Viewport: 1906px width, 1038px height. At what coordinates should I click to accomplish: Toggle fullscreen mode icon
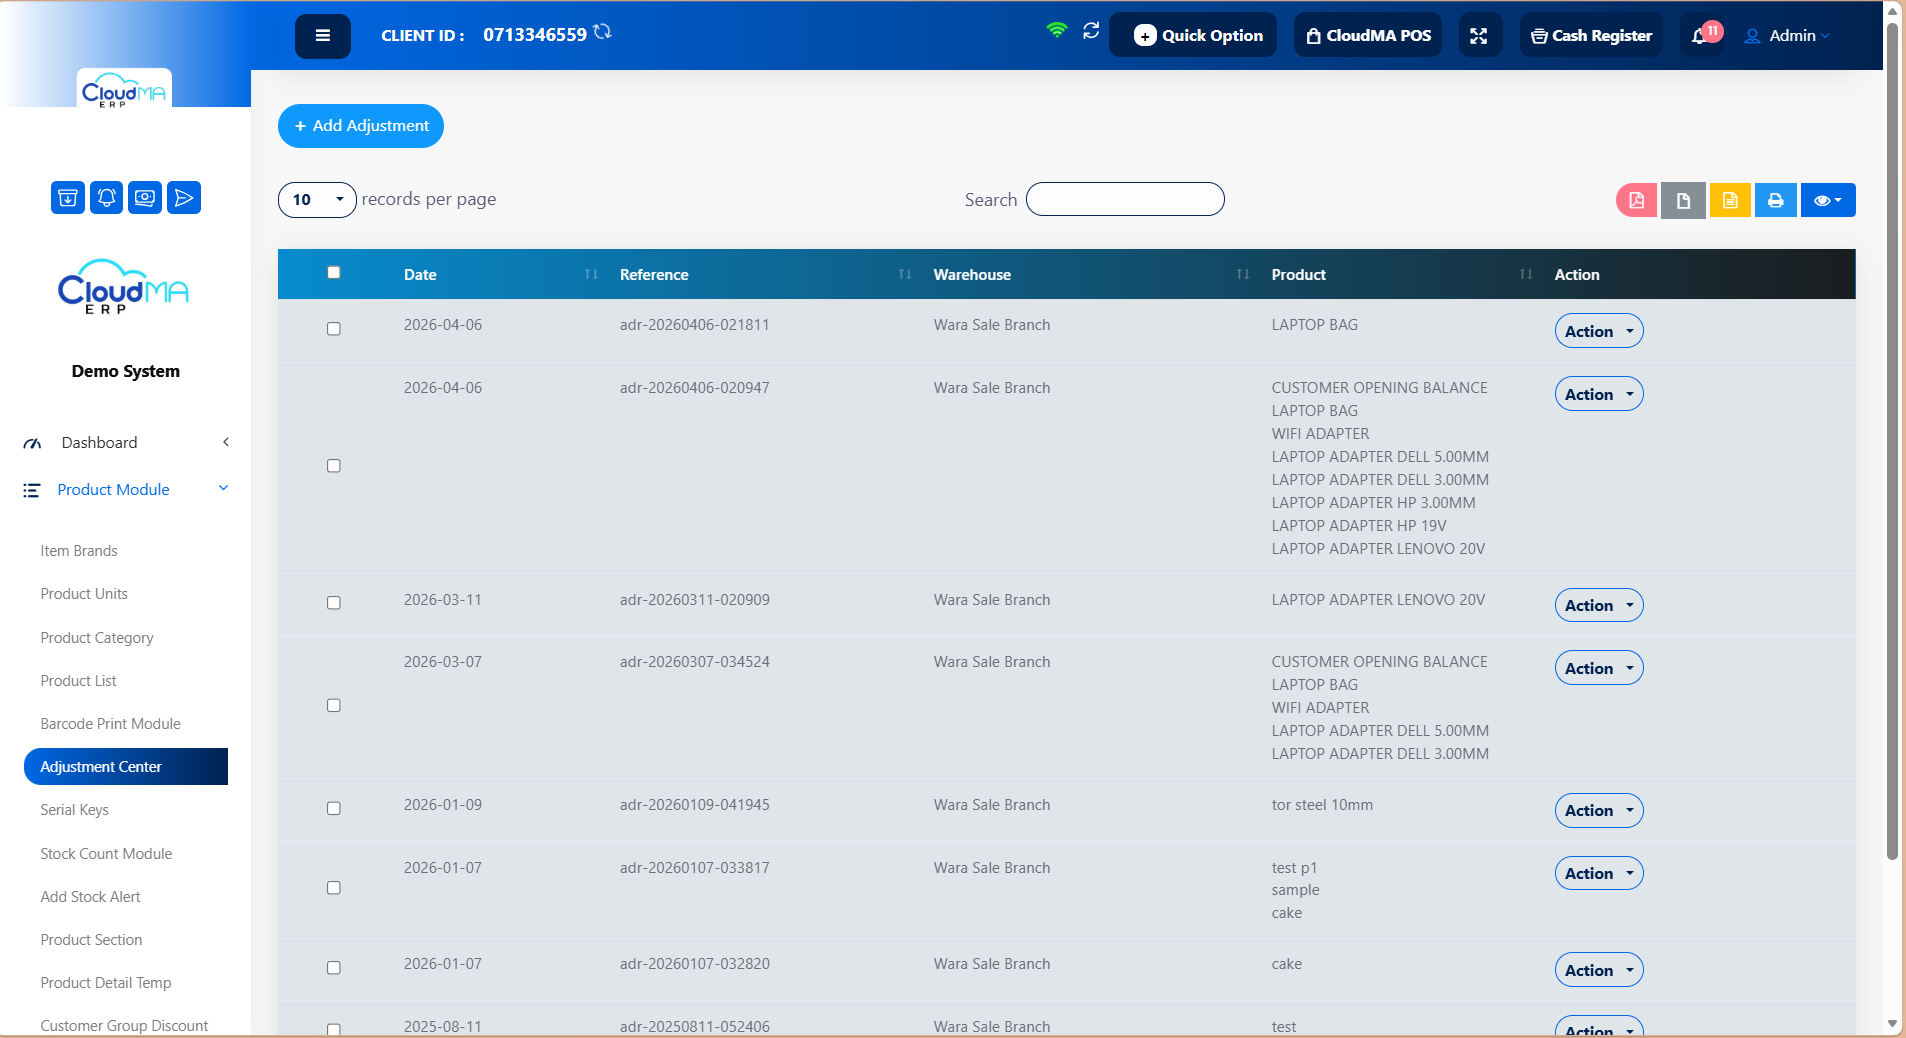tap(1479, 36)
